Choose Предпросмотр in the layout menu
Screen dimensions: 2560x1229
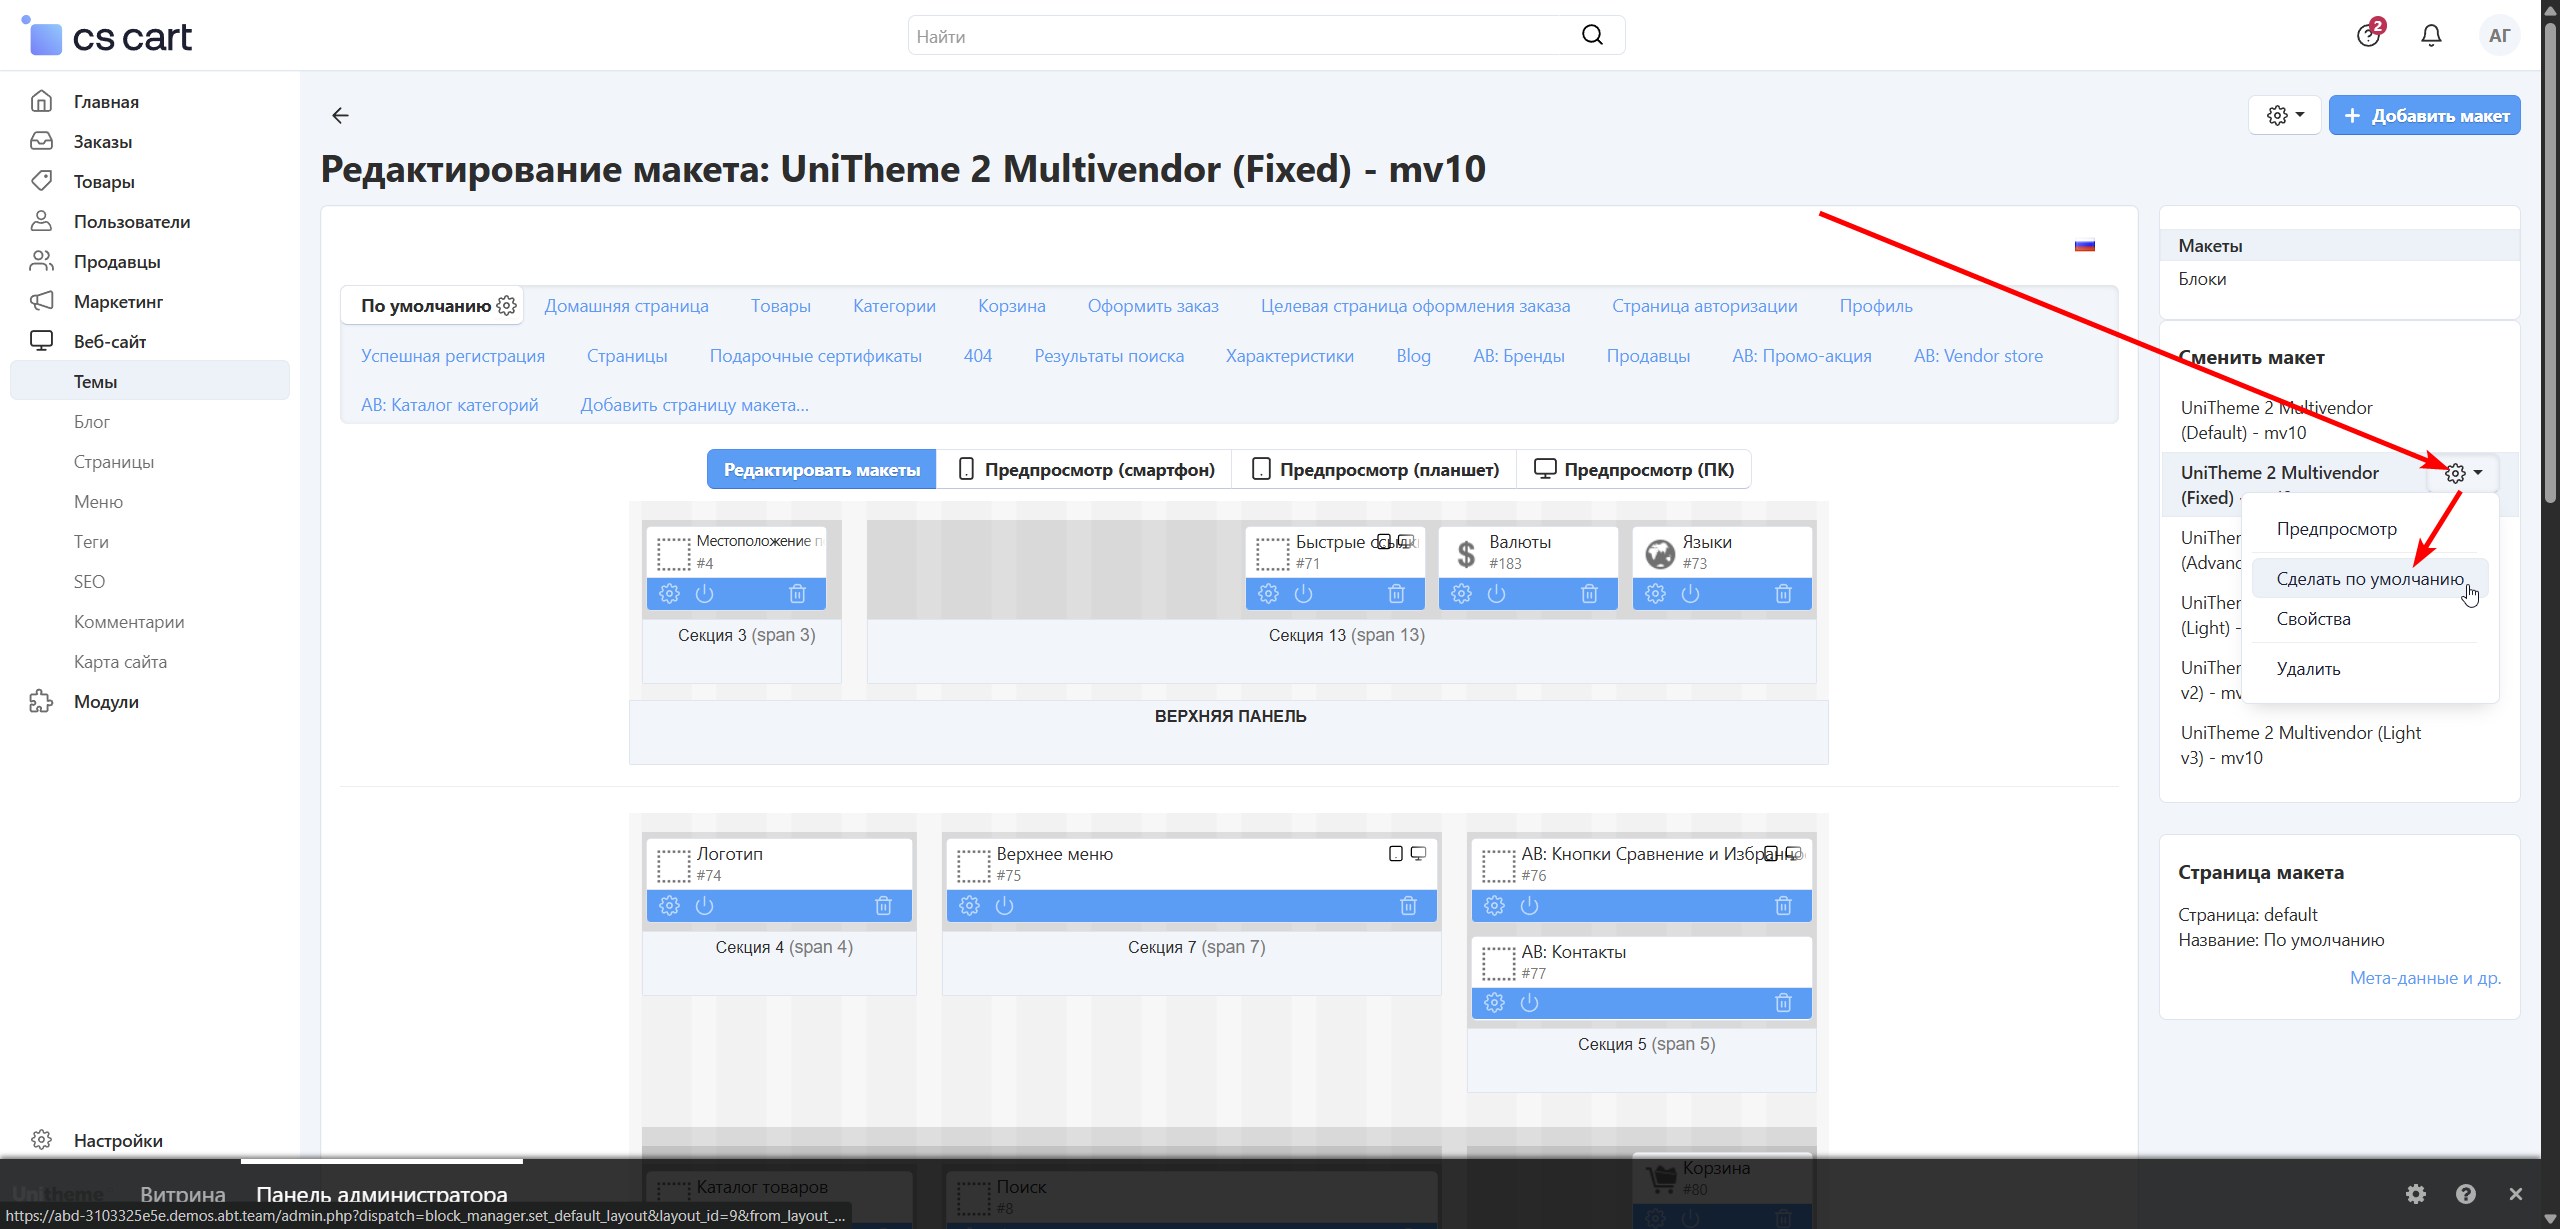(2337, 529)
